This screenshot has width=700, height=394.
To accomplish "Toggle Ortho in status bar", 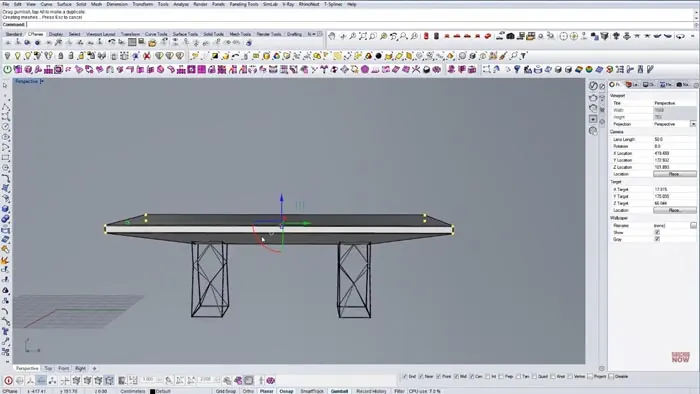I will click(248, 391).
